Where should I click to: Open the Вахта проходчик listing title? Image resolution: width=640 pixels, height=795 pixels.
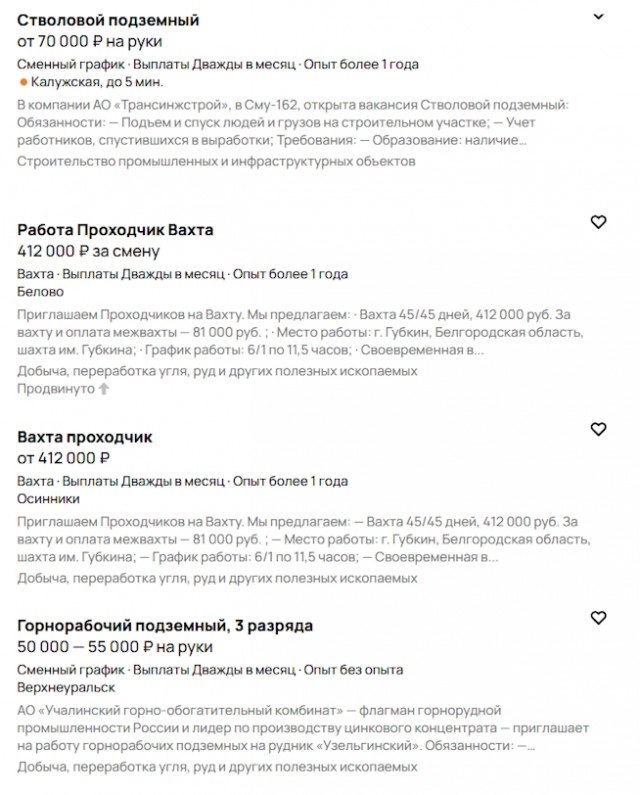click(x=85, y=437)
